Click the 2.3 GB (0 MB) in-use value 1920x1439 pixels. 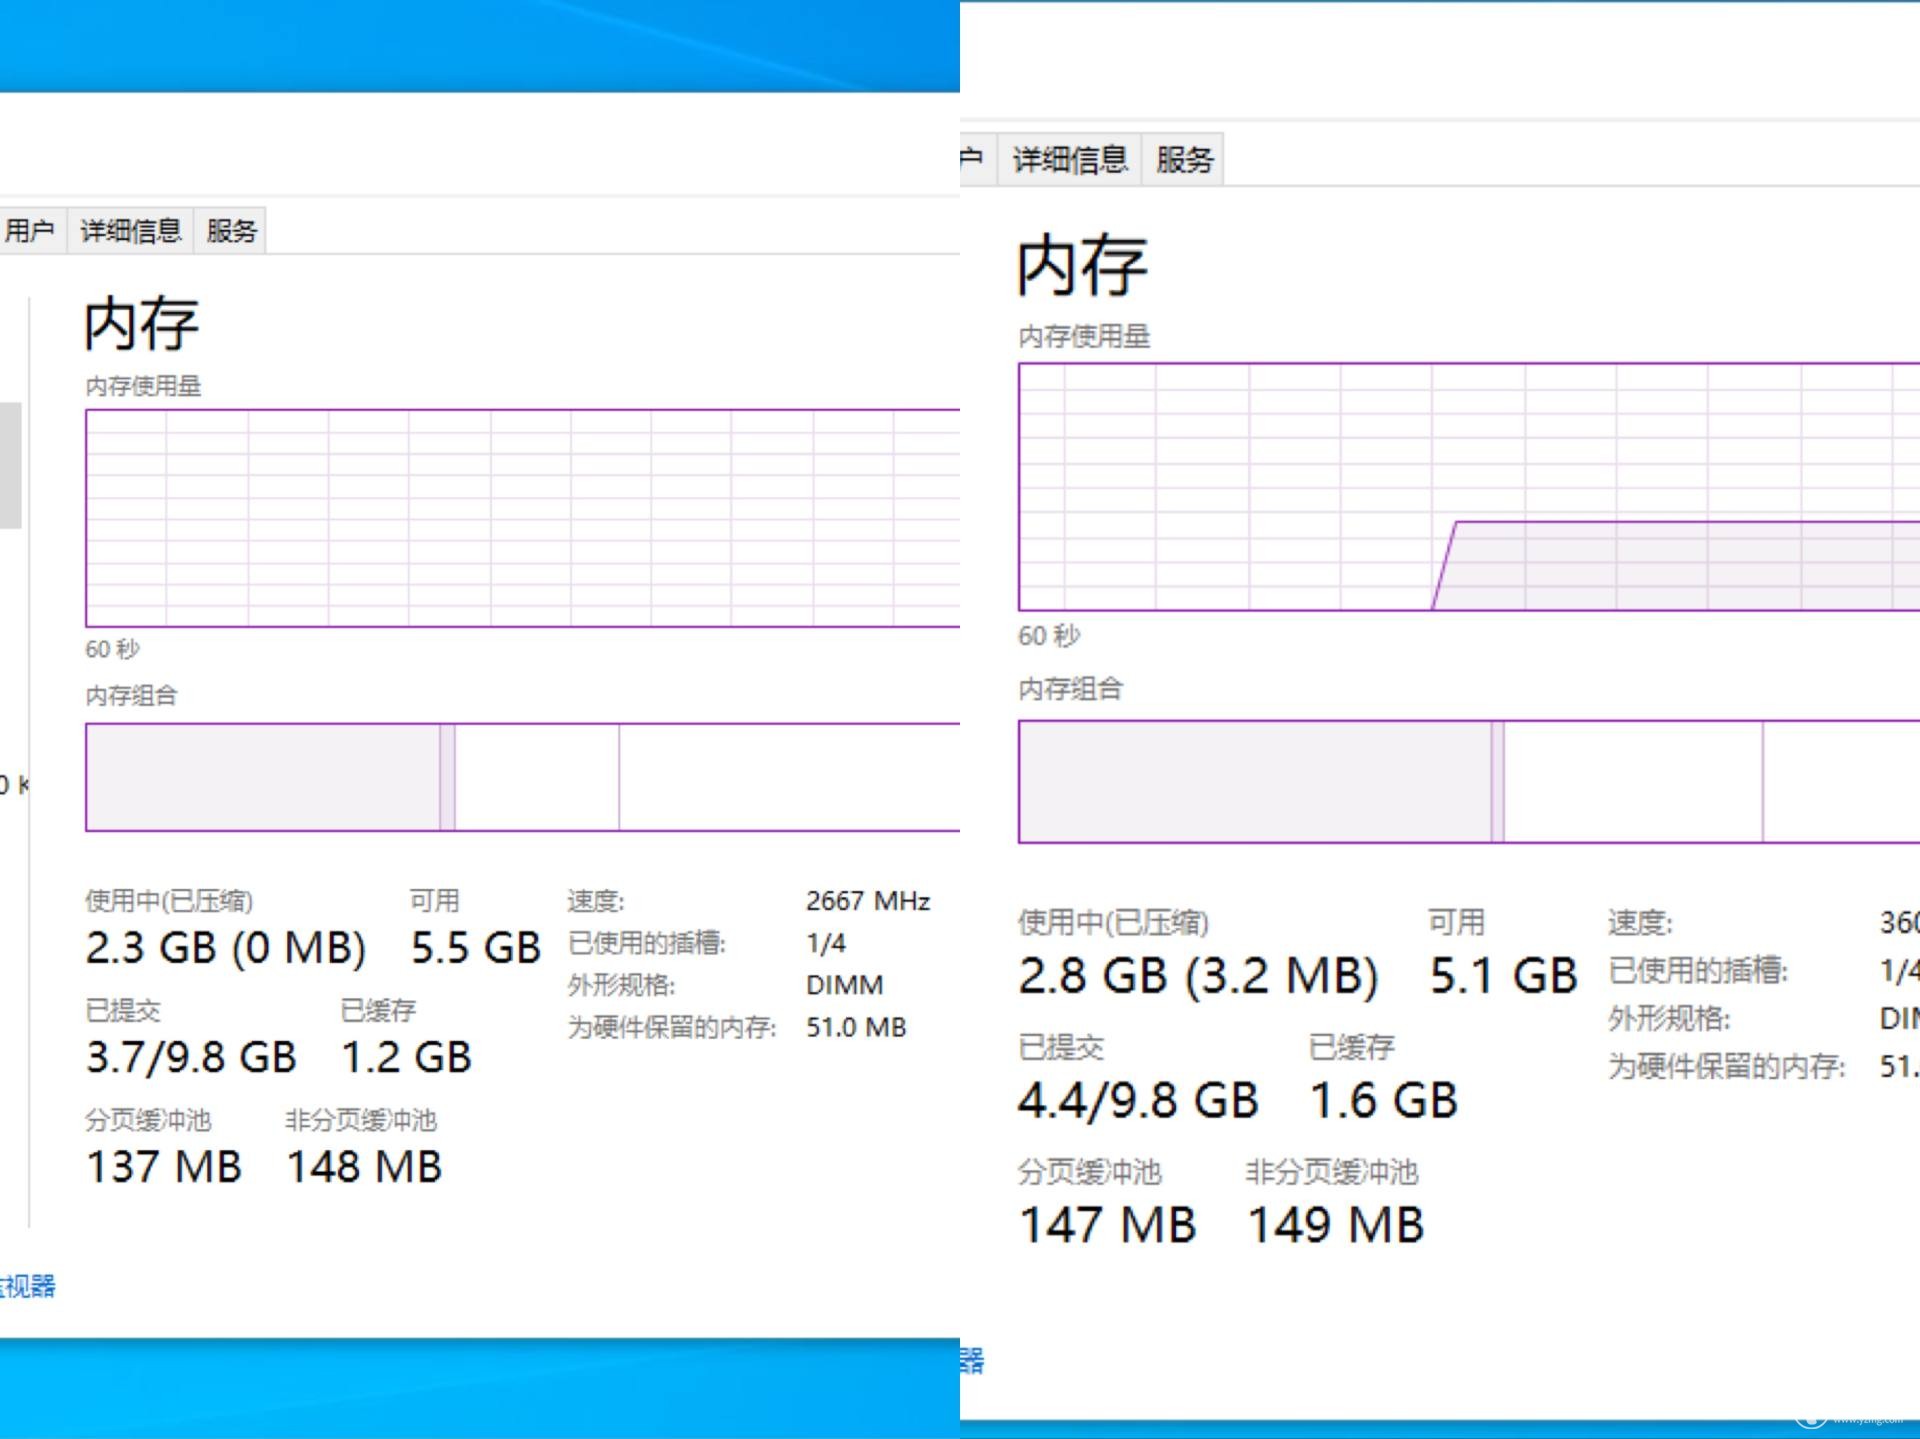[226, 947]
